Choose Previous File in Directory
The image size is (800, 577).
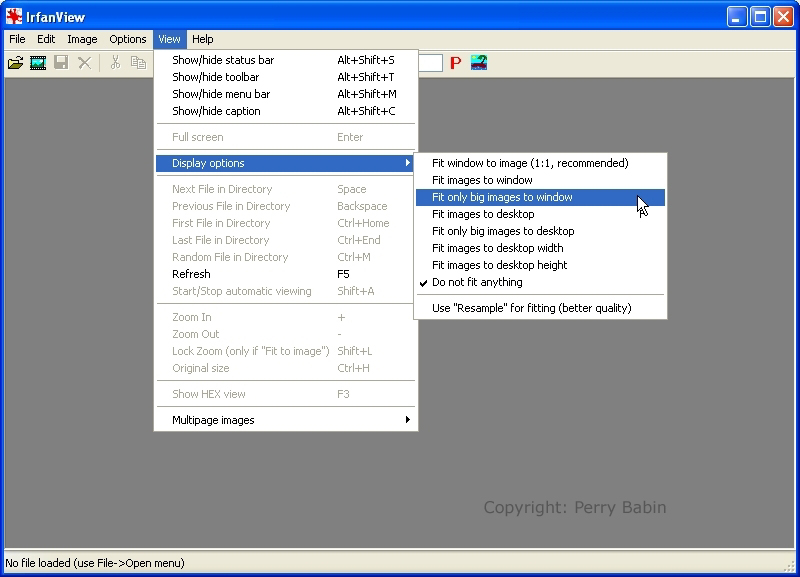pos(286,206)
